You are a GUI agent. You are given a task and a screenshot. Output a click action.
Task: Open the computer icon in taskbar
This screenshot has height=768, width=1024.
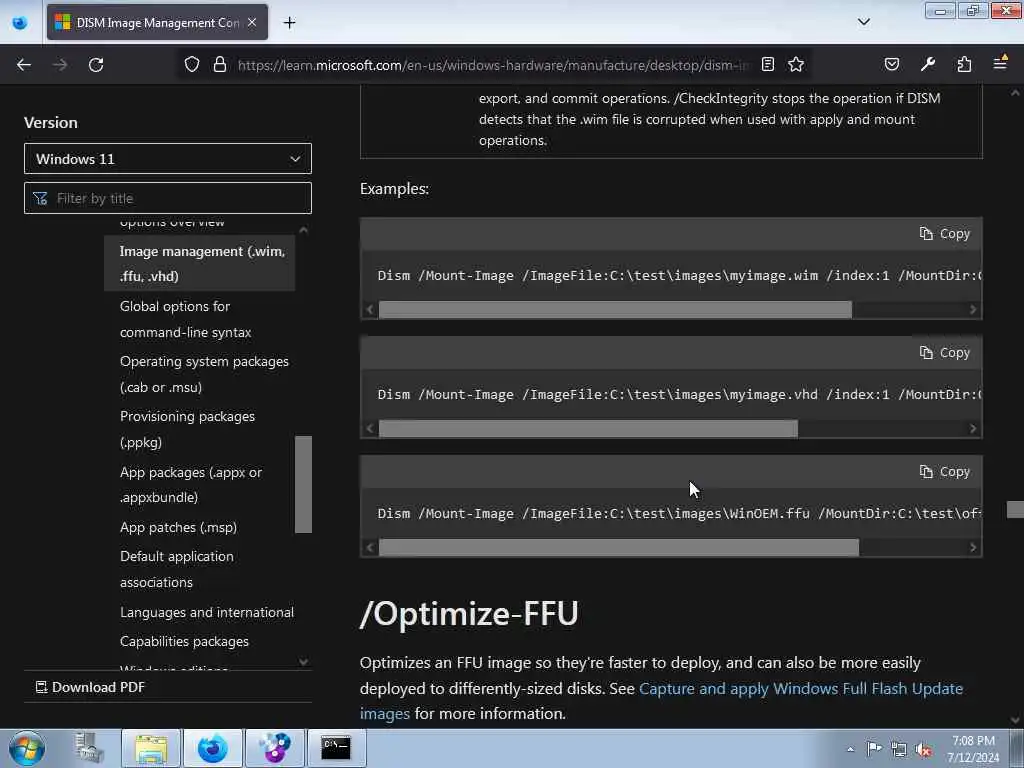click(x=88, y=748)
